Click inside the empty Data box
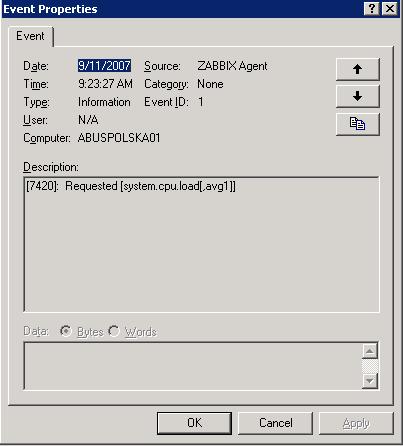The image size is (403, 446). coord(193,366)
